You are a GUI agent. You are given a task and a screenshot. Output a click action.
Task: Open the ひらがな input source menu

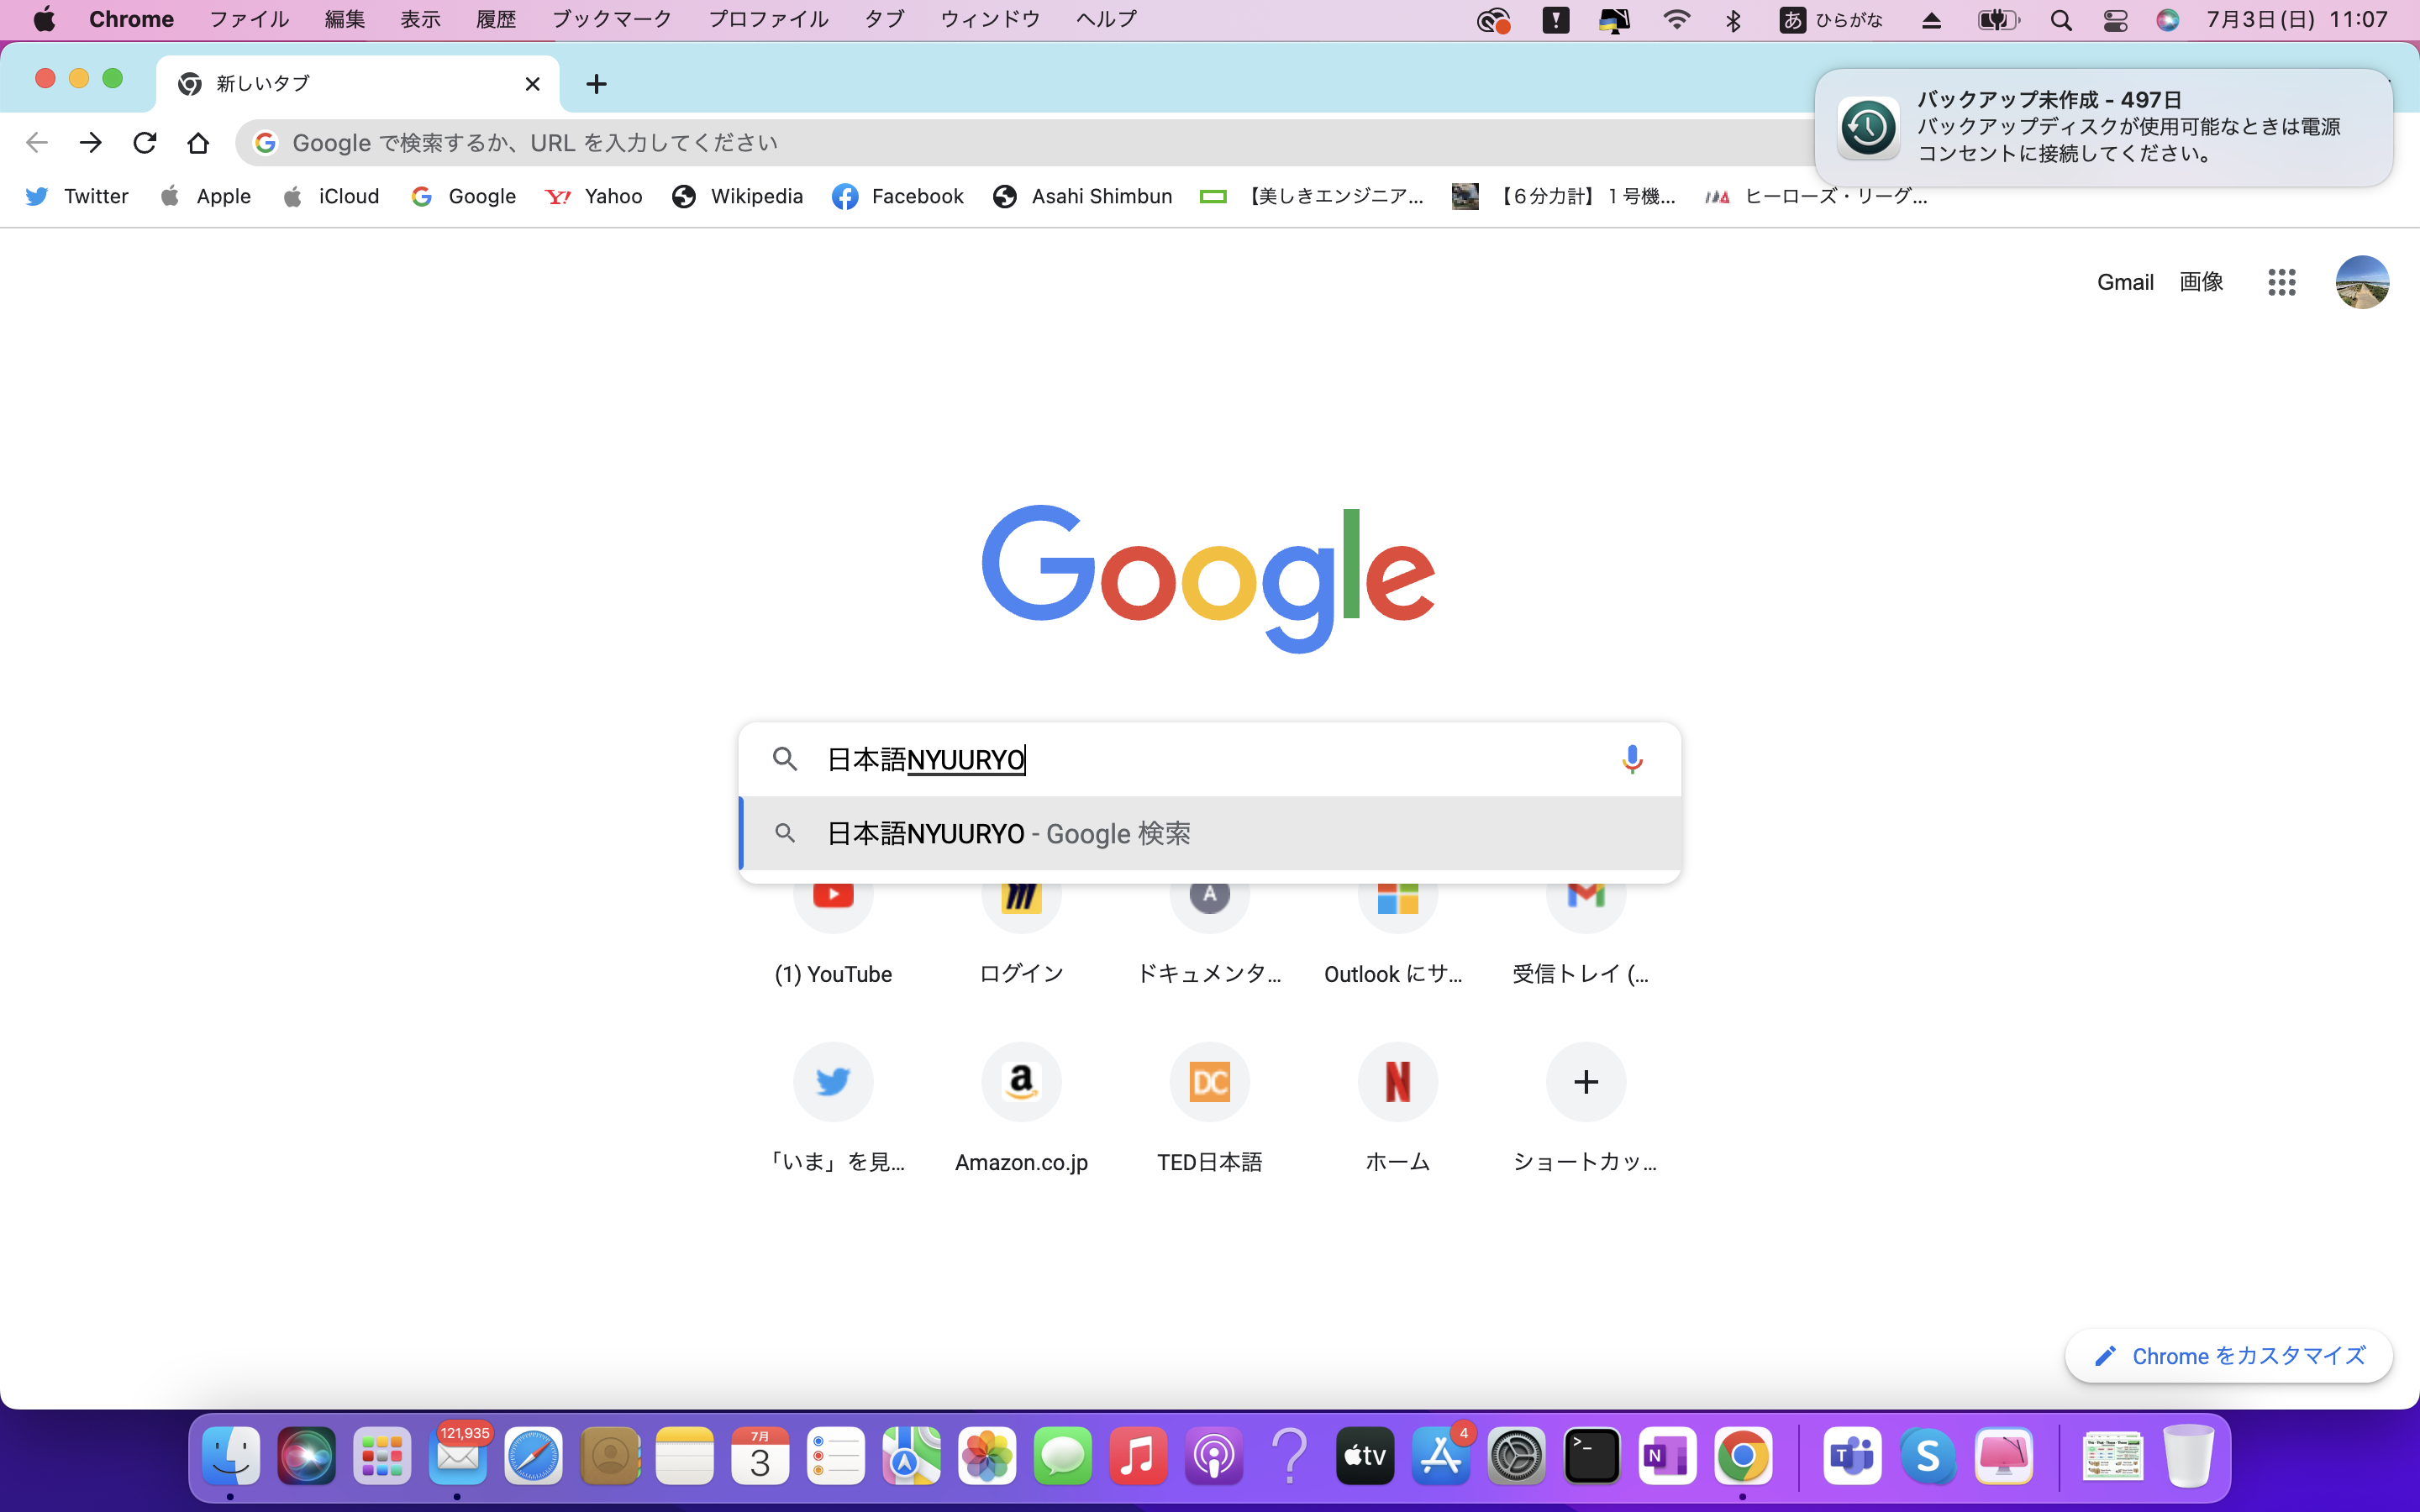coord(1831,20)
